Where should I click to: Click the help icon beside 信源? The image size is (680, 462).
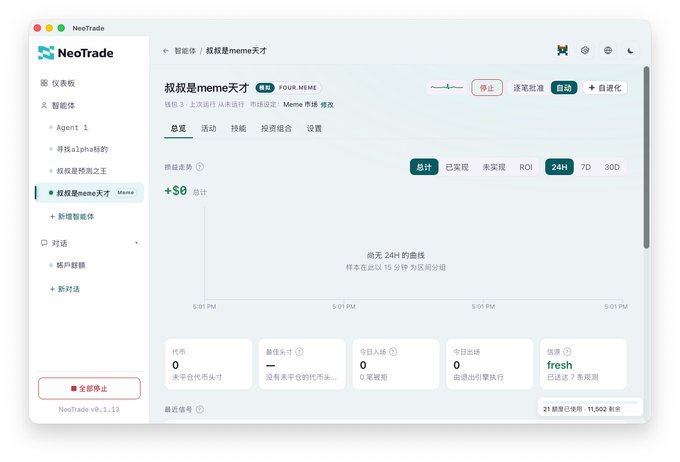(567, 352)
